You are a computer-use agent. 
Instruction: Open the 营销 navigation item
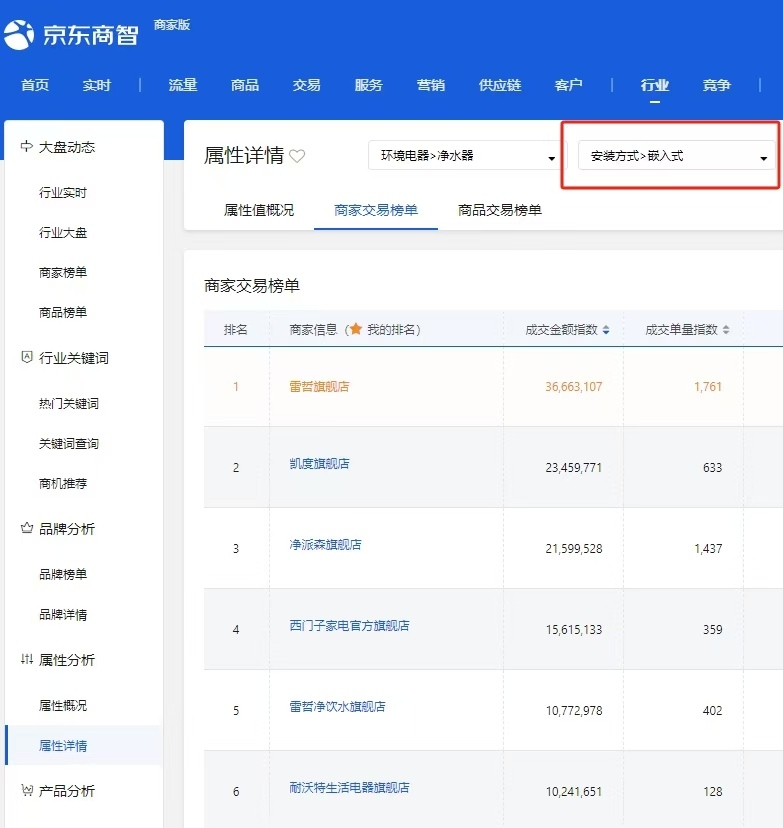(x=431, y=85)
